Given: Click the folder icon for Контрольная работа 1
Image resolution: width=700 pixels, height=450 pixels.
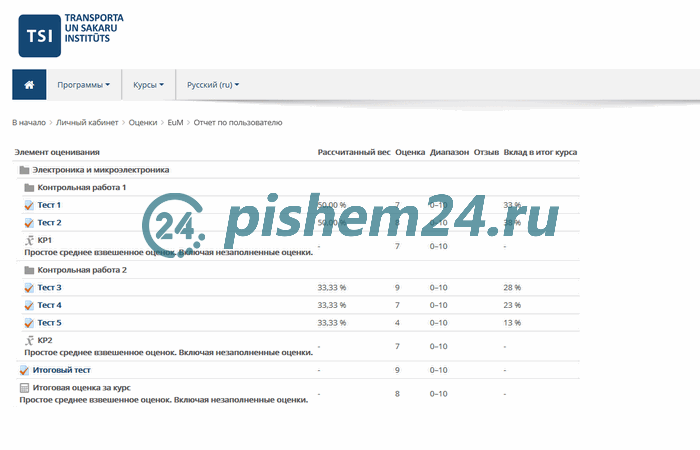Looking at the screenshot, I should point(29,187).
